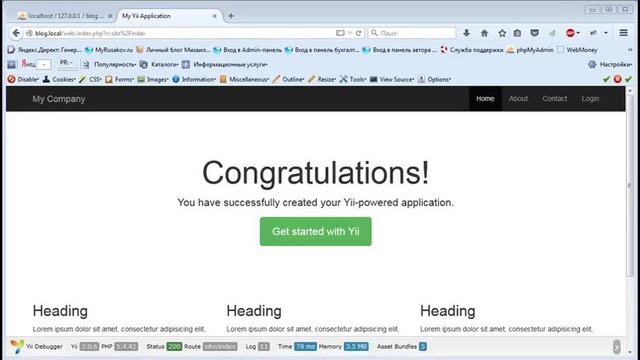
Task: Open the About page in navbar
Action: 518,99
